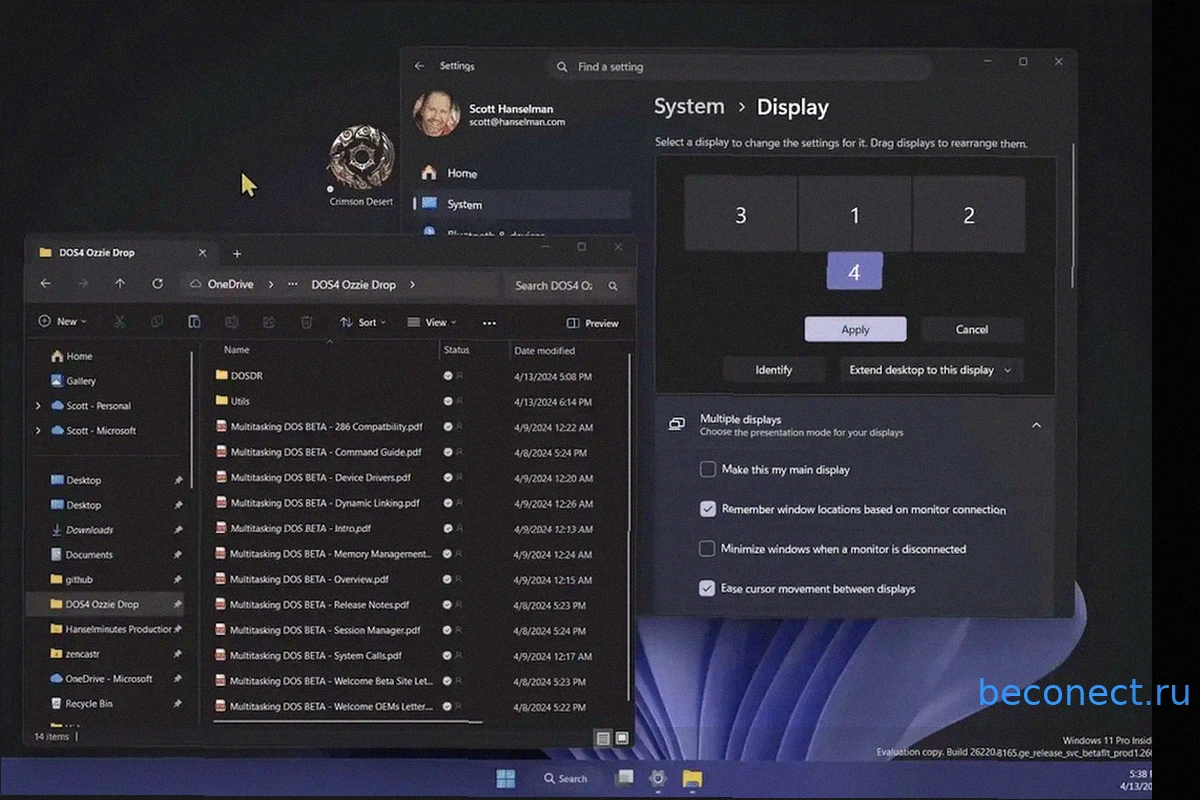
Task: Click the Scott Hanselman profile picture
Action: coord(437,114)
